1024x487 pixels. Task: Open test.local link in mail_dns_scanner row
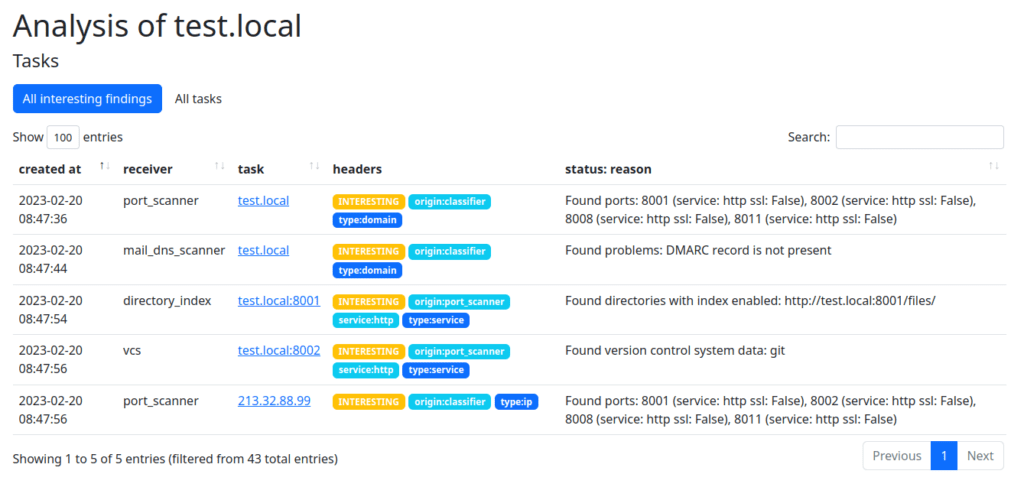[x=263, y=250]
